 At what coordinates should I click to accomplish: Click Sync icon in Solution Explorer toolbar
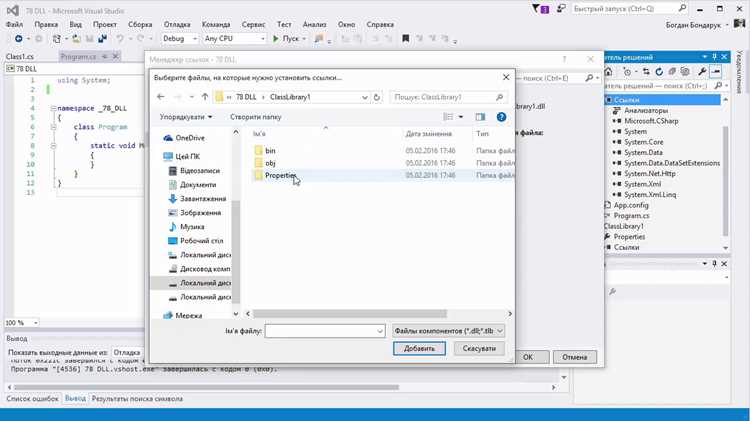(x=646, y=72)
